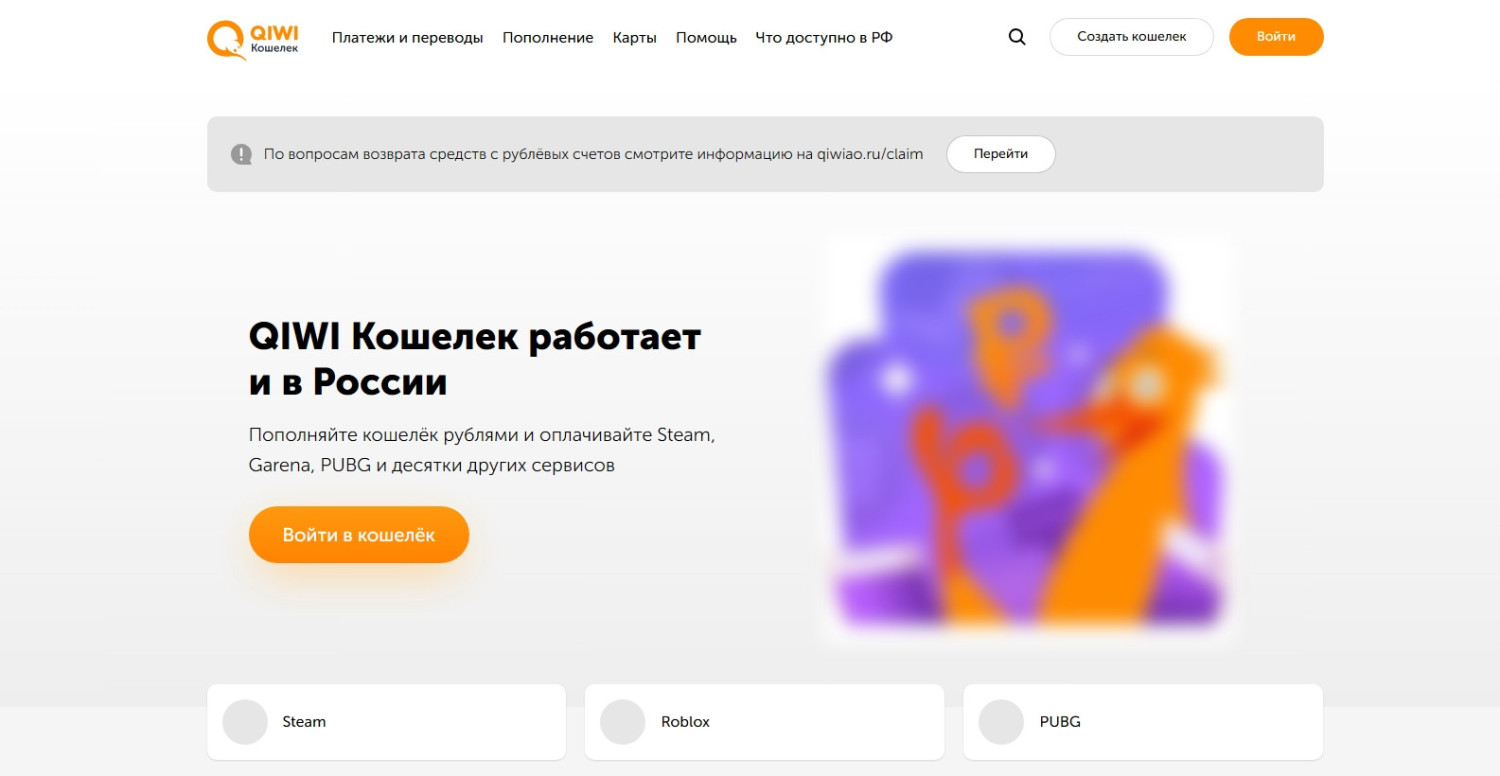1500x776 pixels.
Task: Open the Пополнение menu item
Action: click(x=548, y=37)
